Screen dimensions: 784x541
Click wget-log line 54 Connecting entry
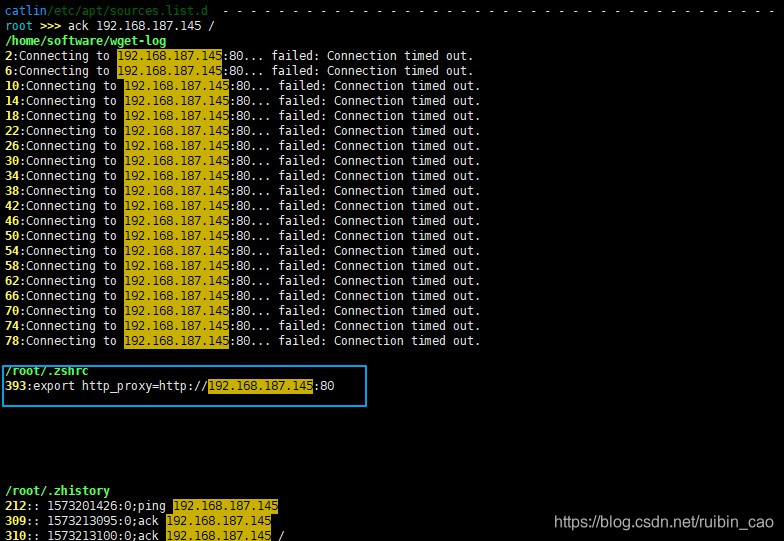(x=242, y=250)
